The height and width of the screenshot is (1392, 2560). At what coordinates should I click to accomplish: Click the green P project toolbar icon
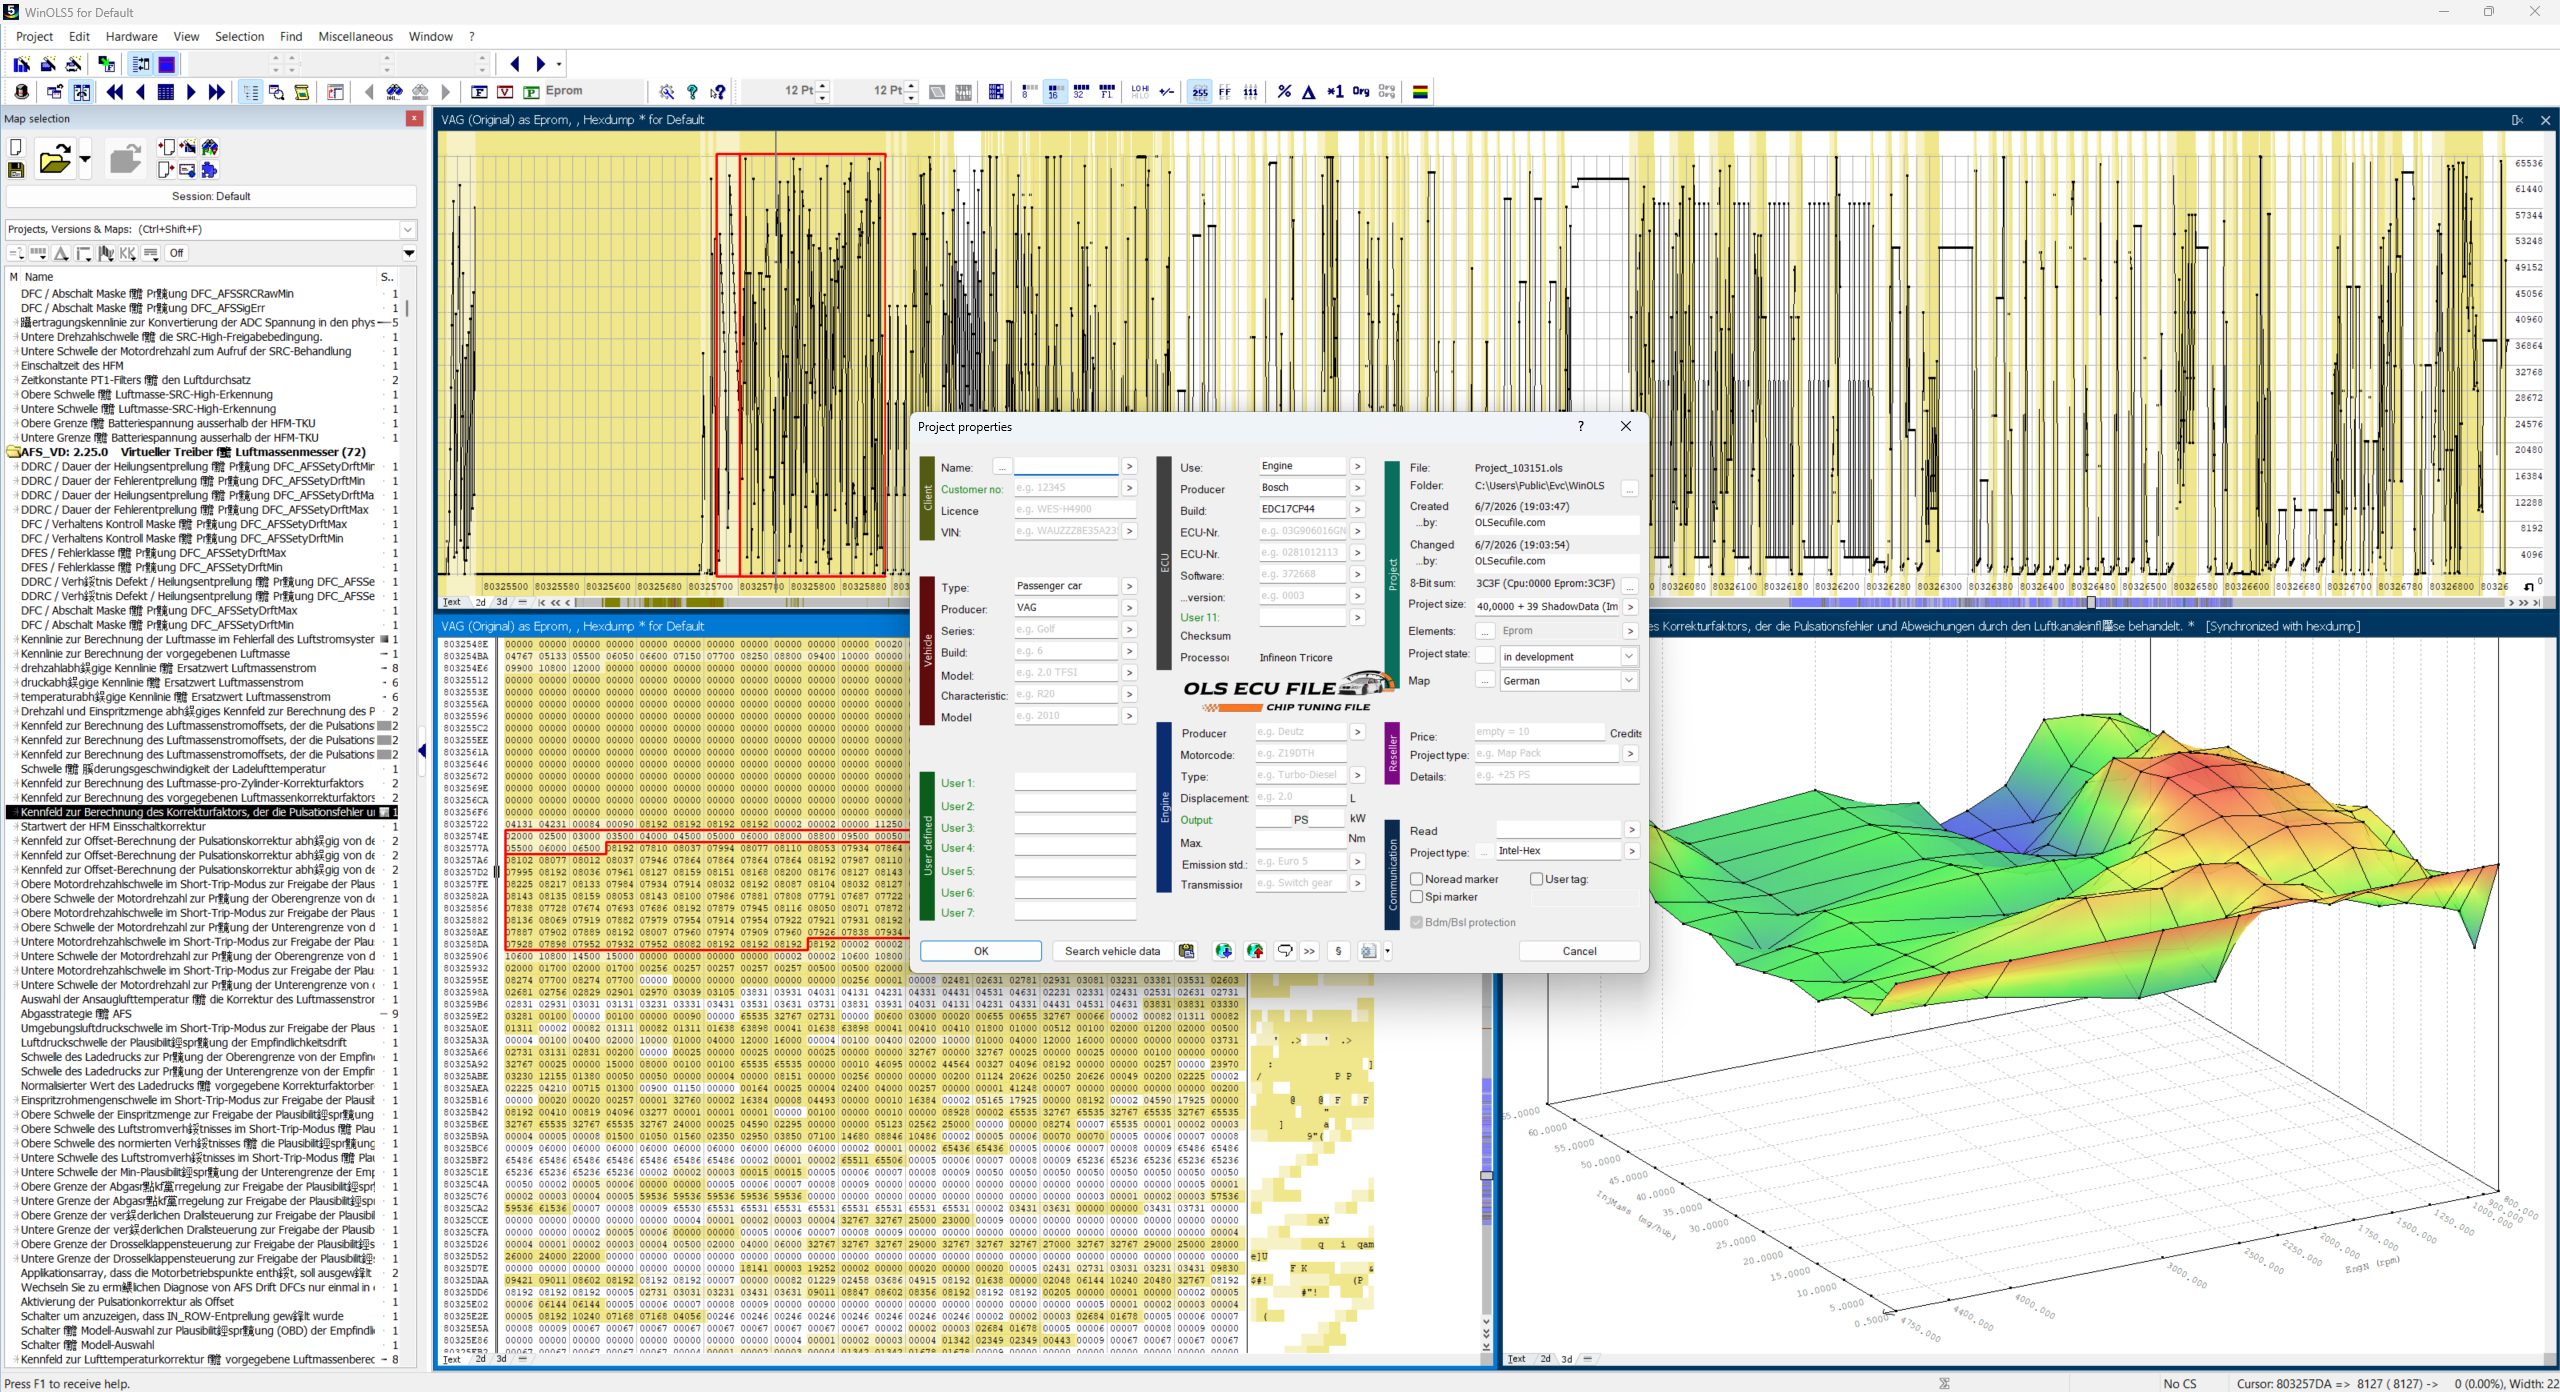tap(532, 92)
